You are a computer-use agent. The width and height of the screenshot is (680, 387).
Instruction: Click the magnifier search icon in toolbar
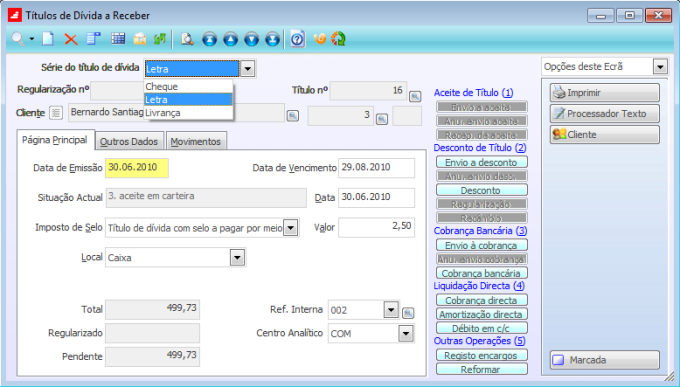[18, 39]
